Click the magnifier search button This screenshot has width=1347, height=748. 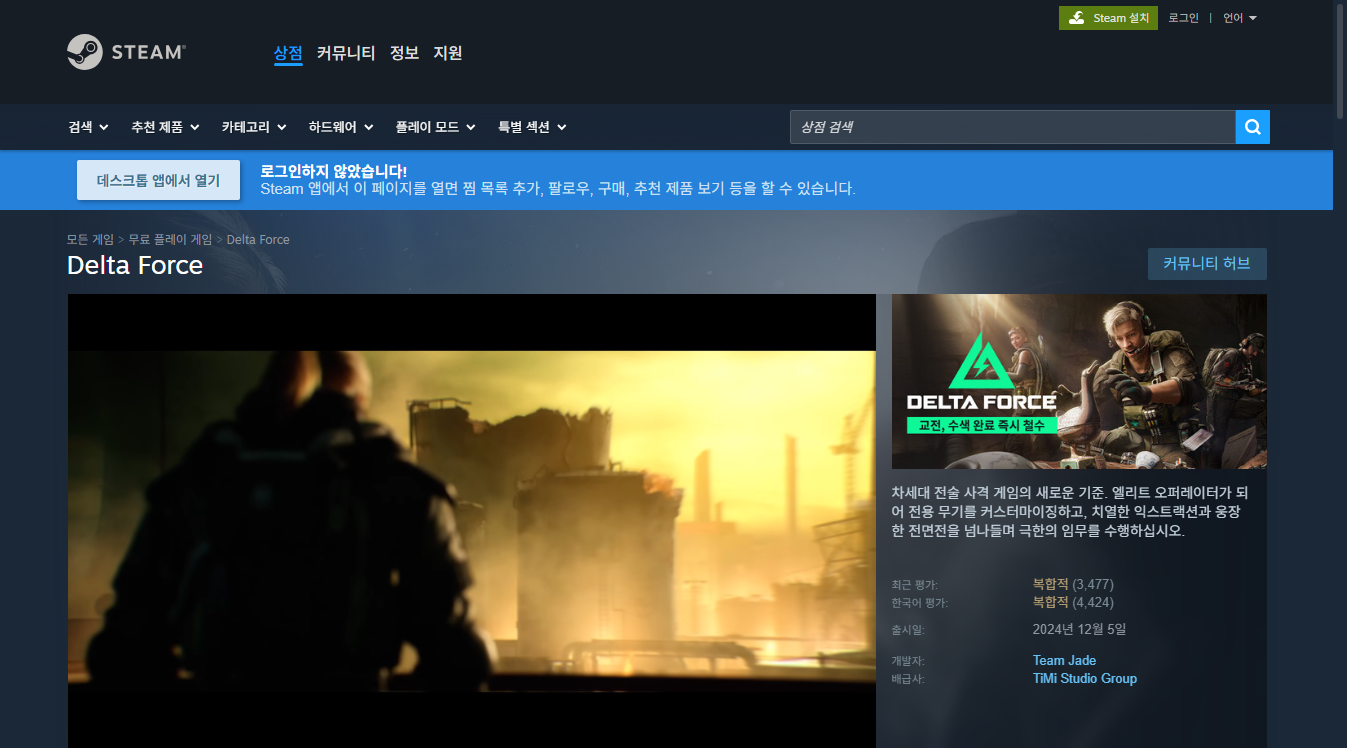(x=1253, y=127)
